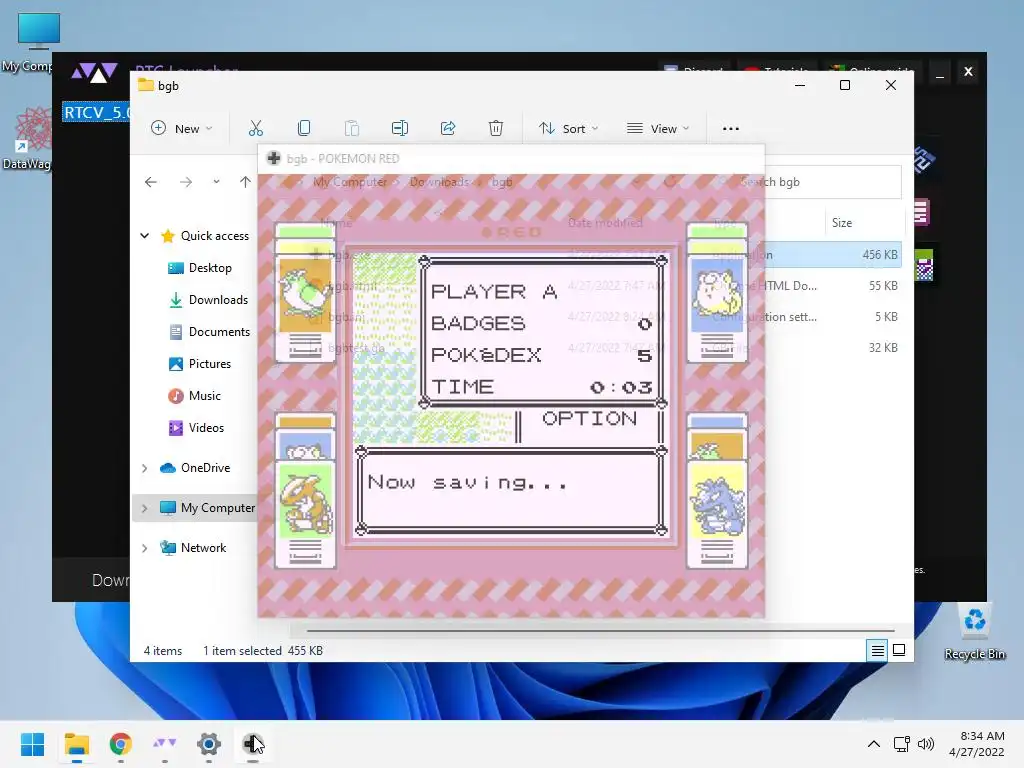Viewport: 1024px width, 768px height.
Task: Click the Copy icon in Explorer toolbar
Action: (x=304, y=129)
